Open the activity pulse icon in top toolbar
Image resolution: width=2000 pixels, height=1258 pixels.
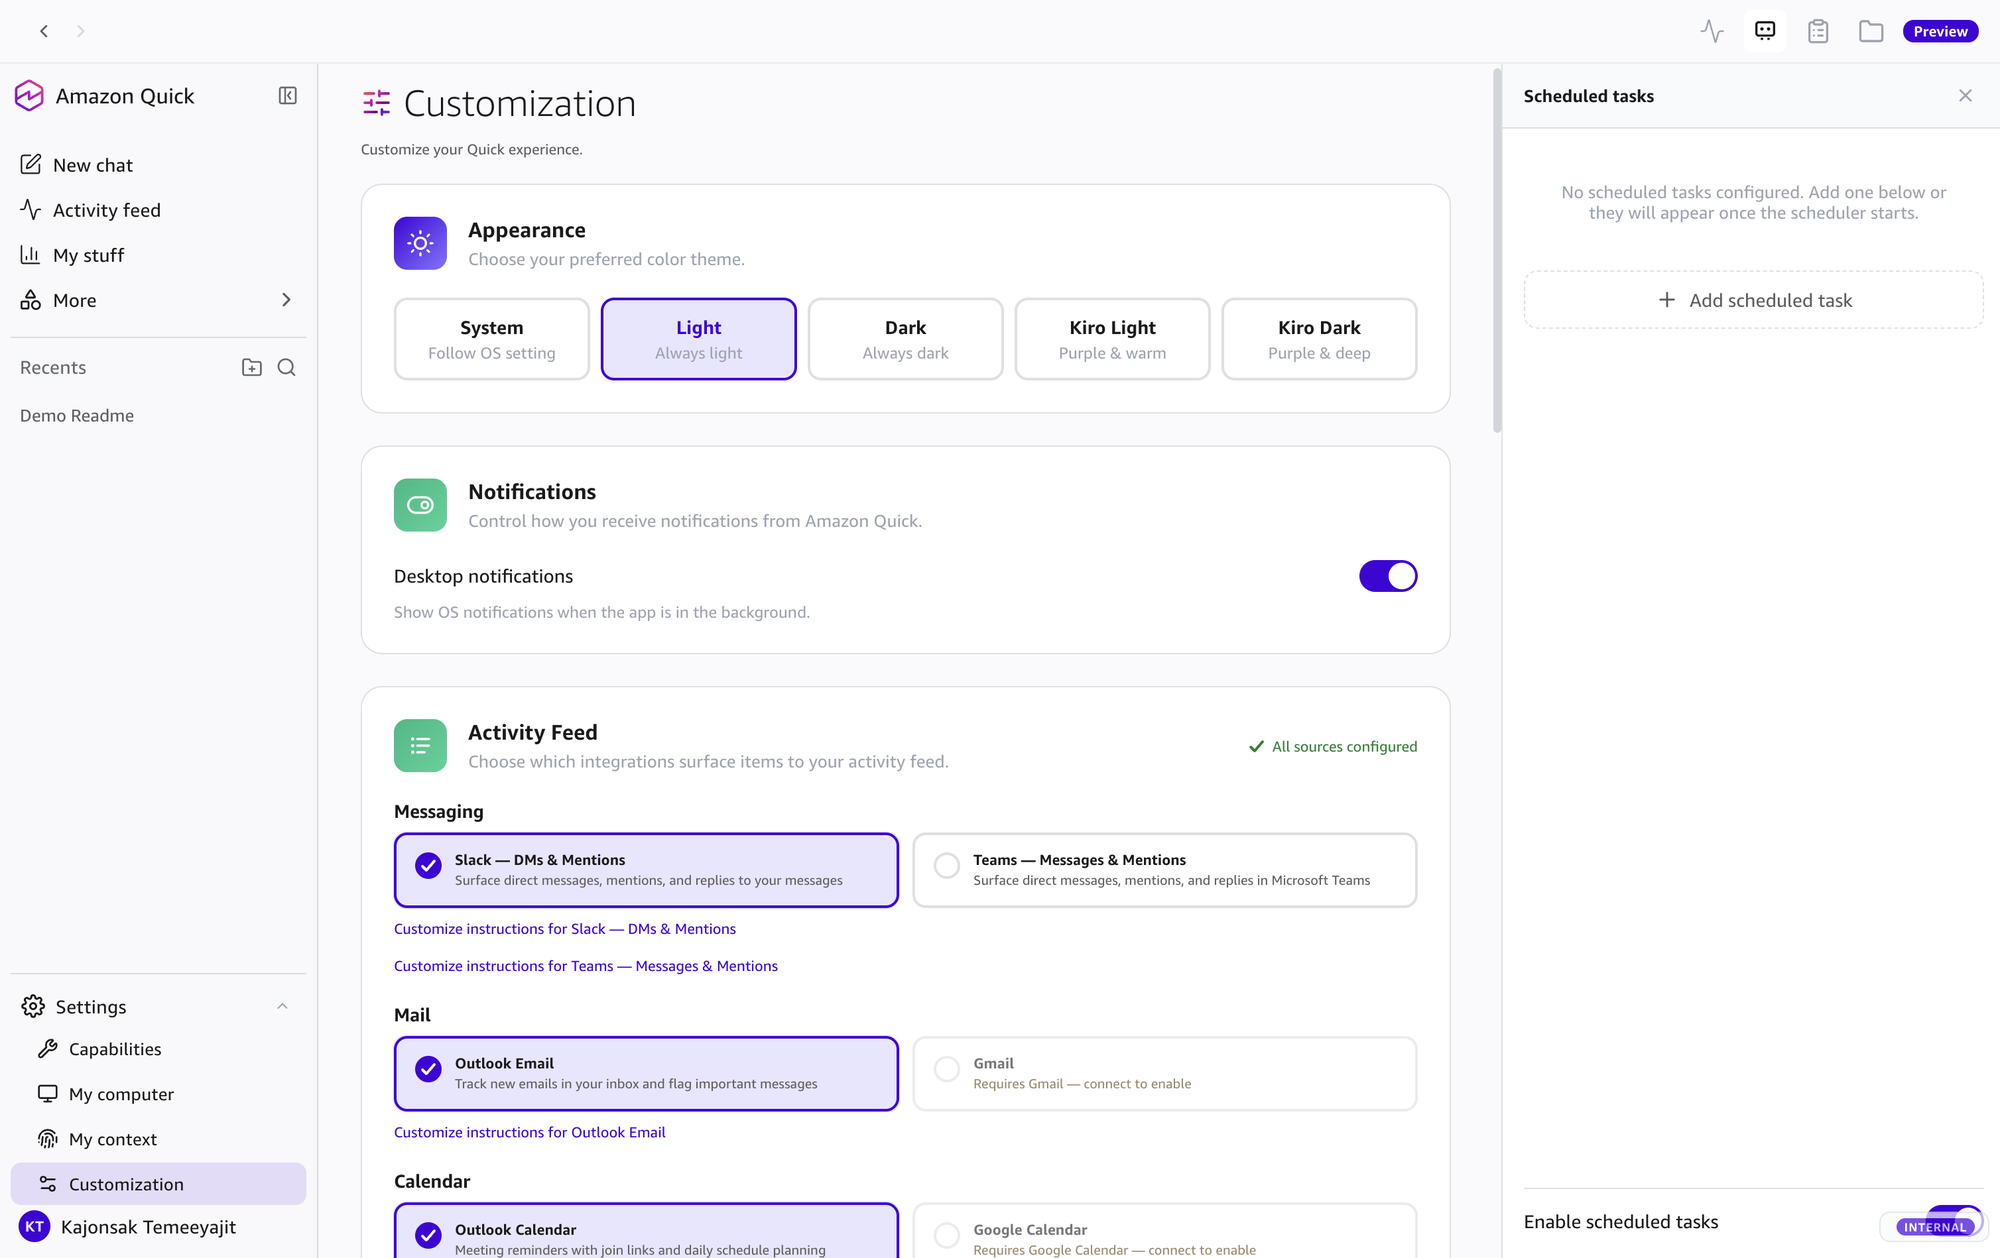1712,31
